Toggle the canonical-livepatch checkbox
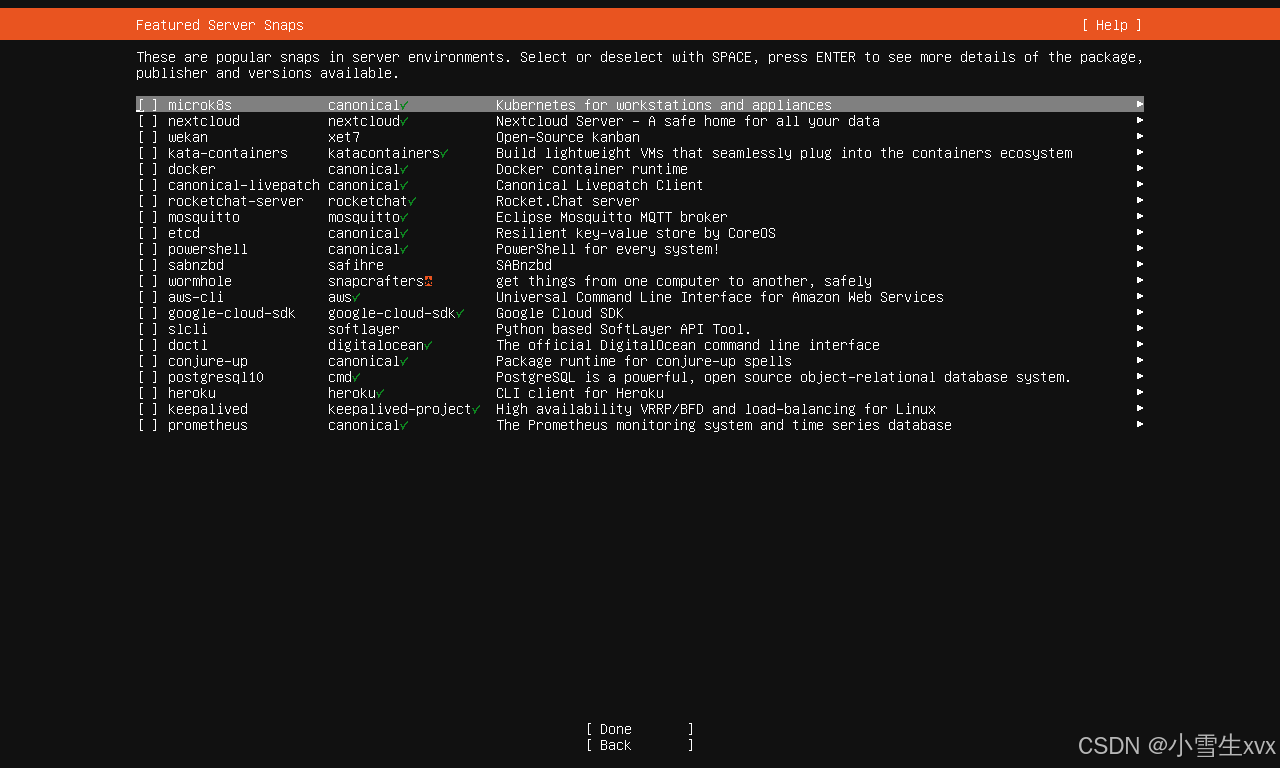The image size is (1280, 768). pos(148,185)
